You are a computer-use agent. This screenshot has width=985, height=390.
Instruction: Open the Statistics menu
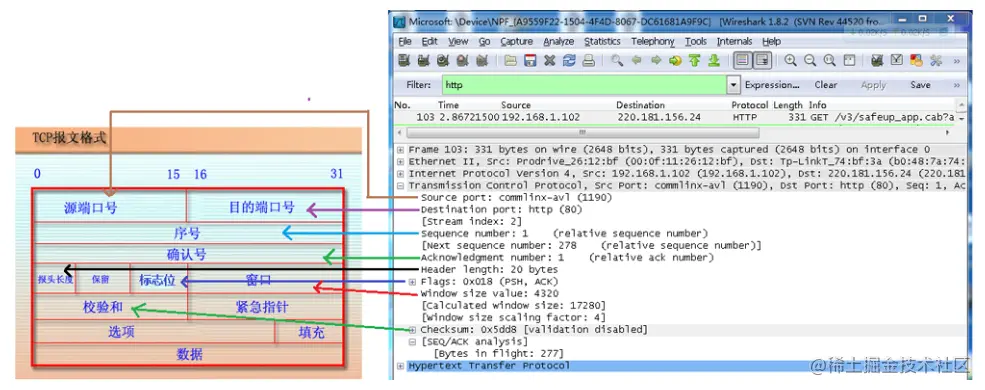point(602,41)
